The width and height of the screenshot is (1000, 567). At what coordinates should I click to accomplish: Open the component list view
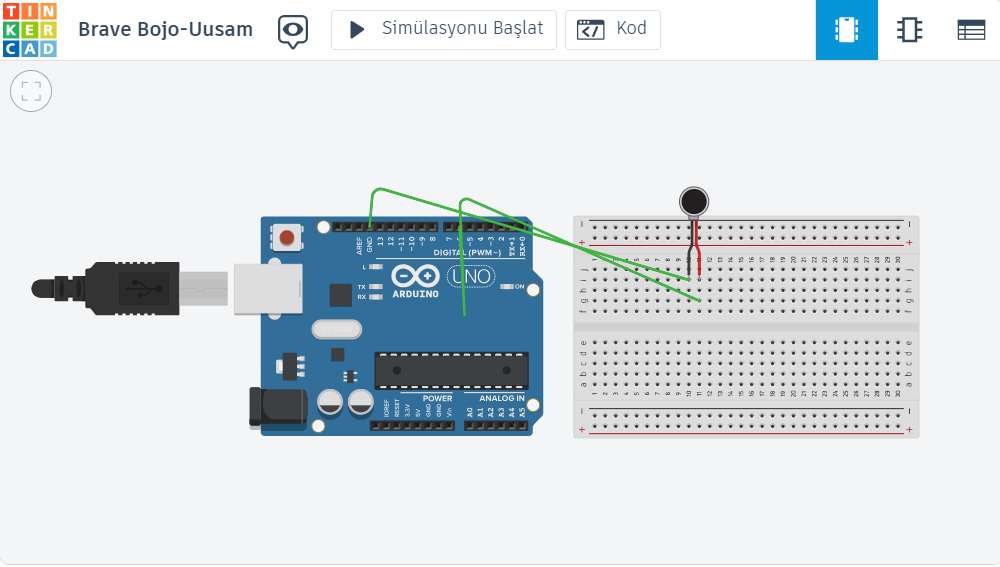(970, 30)
